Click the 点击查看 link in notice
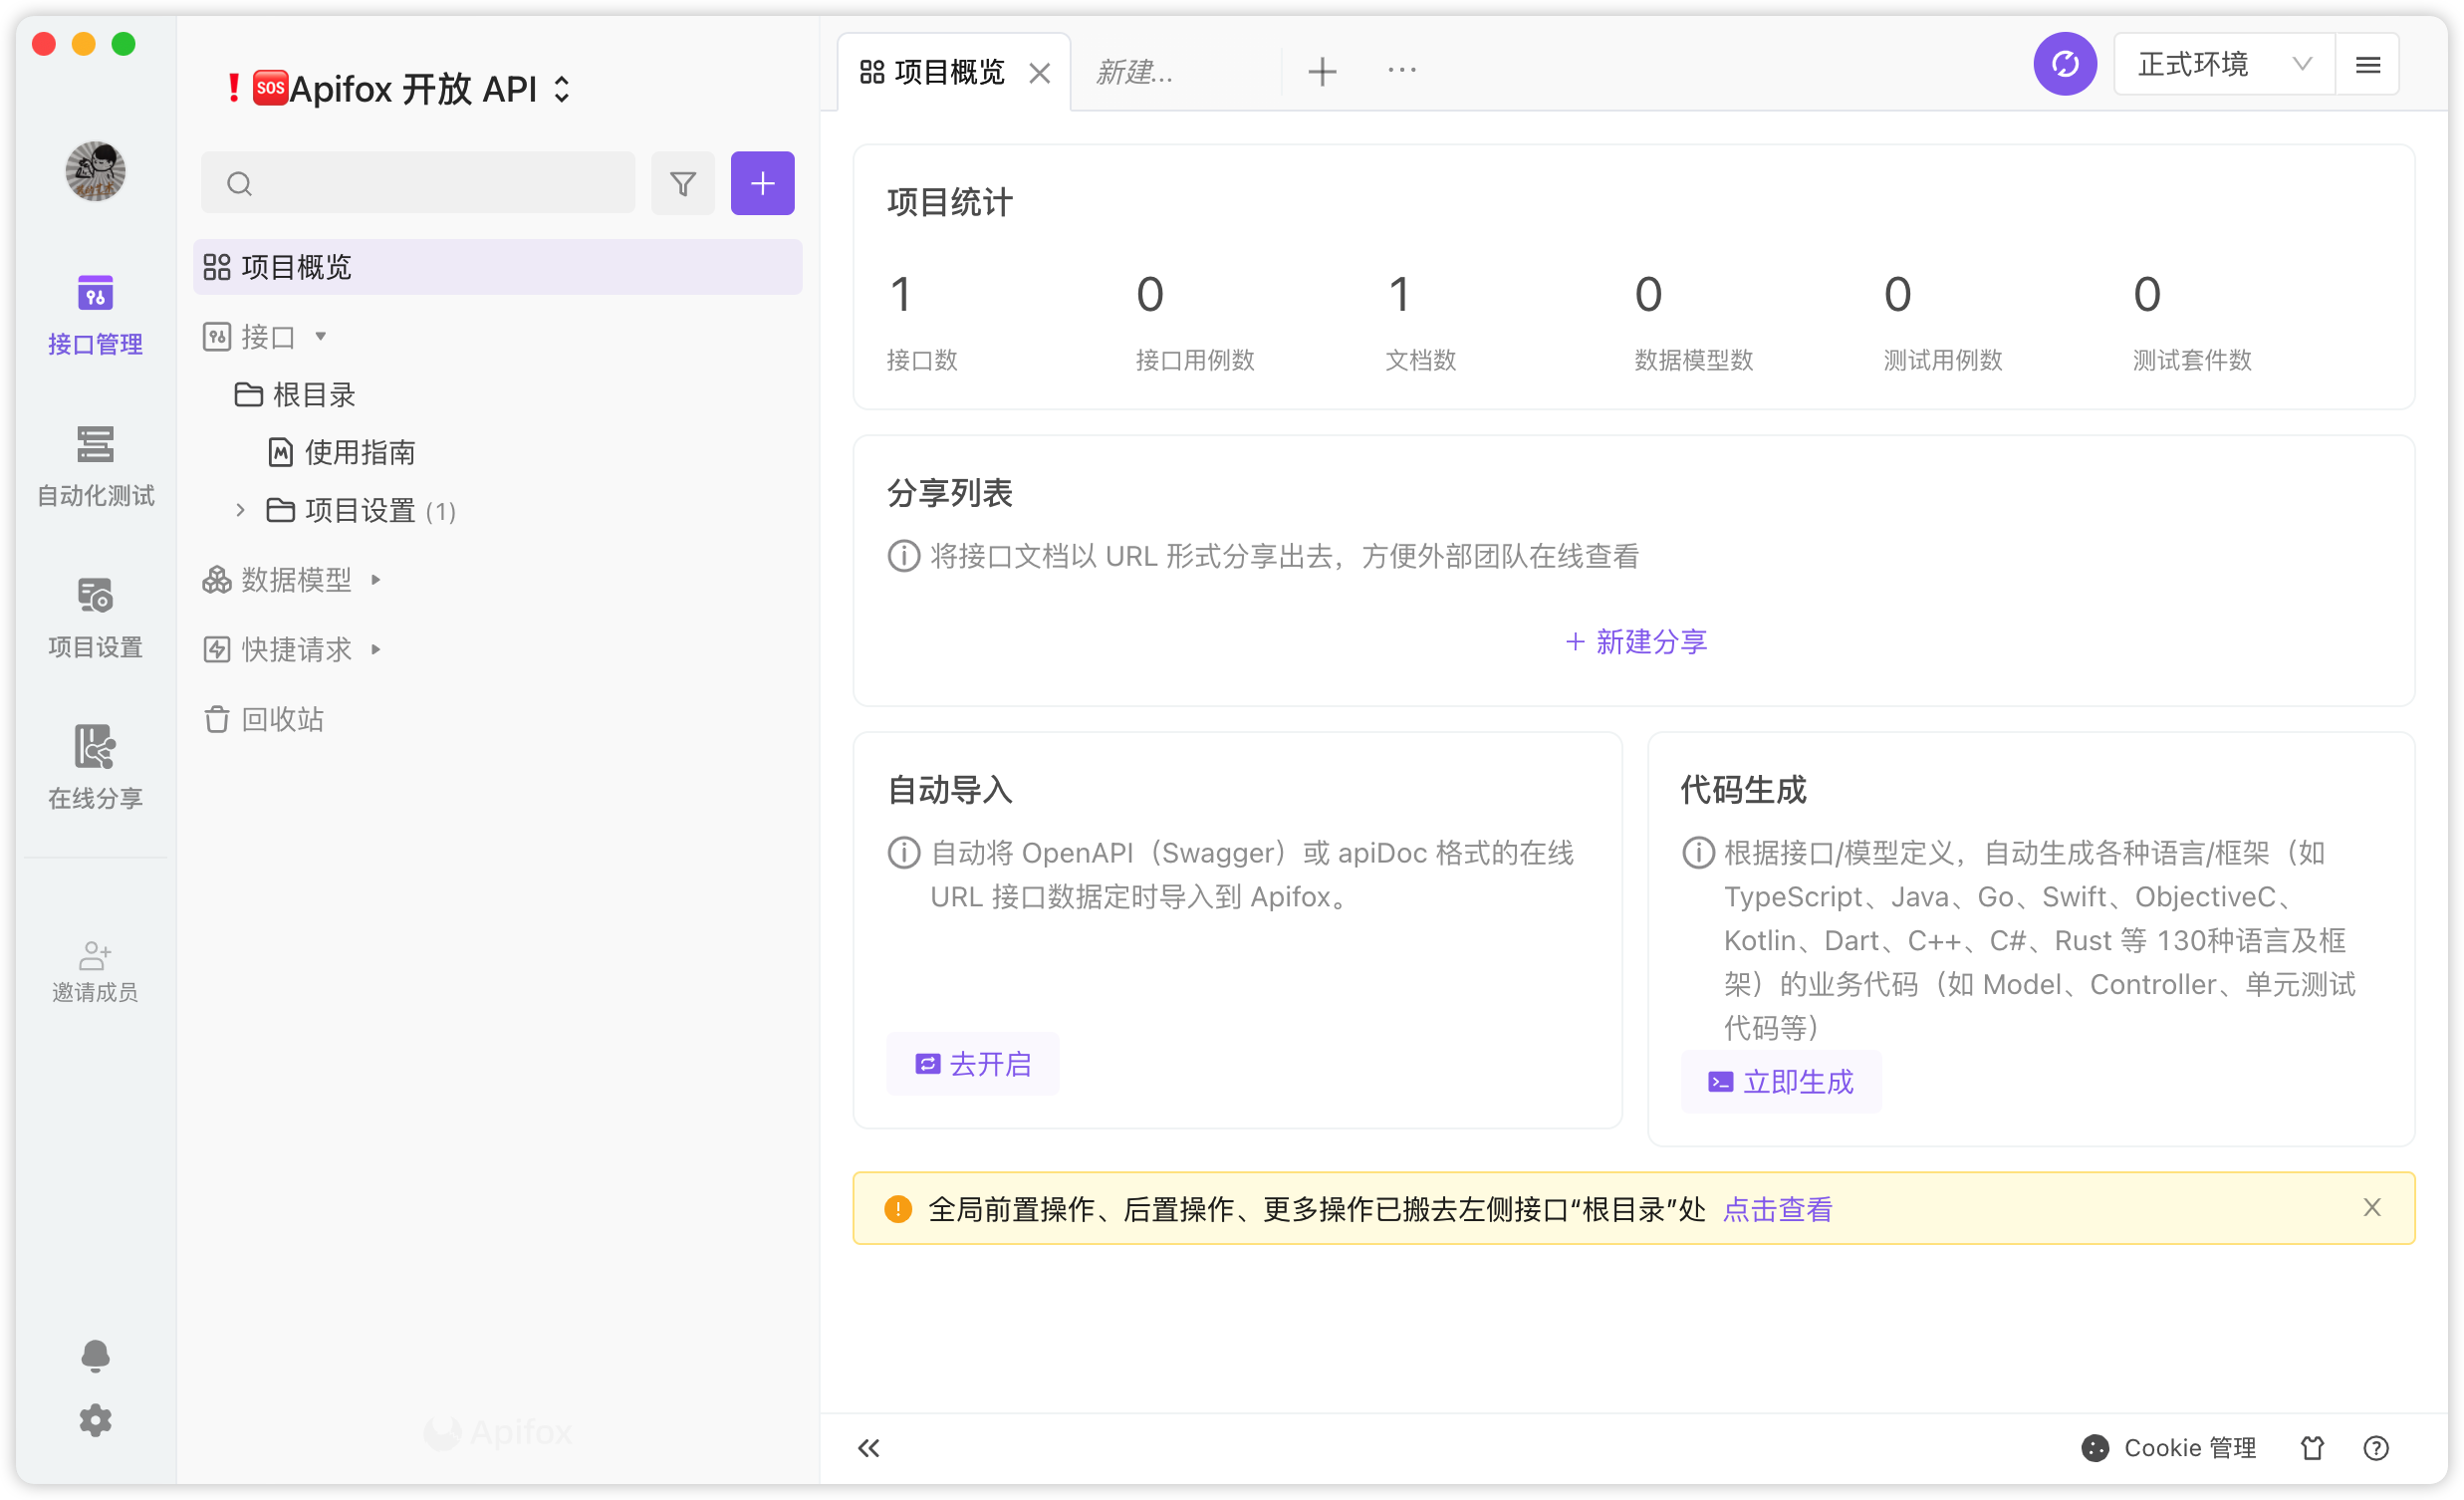The height and width of the screenshot is (1500, 2464). [1777, 1209]
